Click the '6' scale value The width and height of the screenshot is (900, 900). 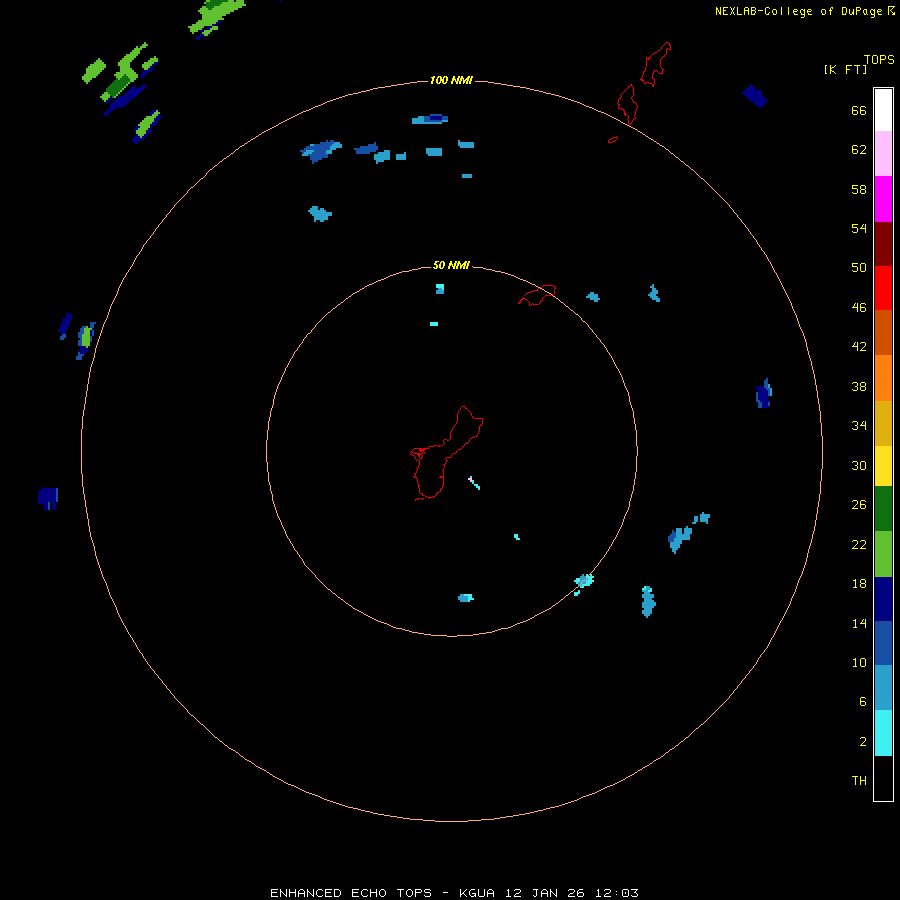[x=862, y=702]
